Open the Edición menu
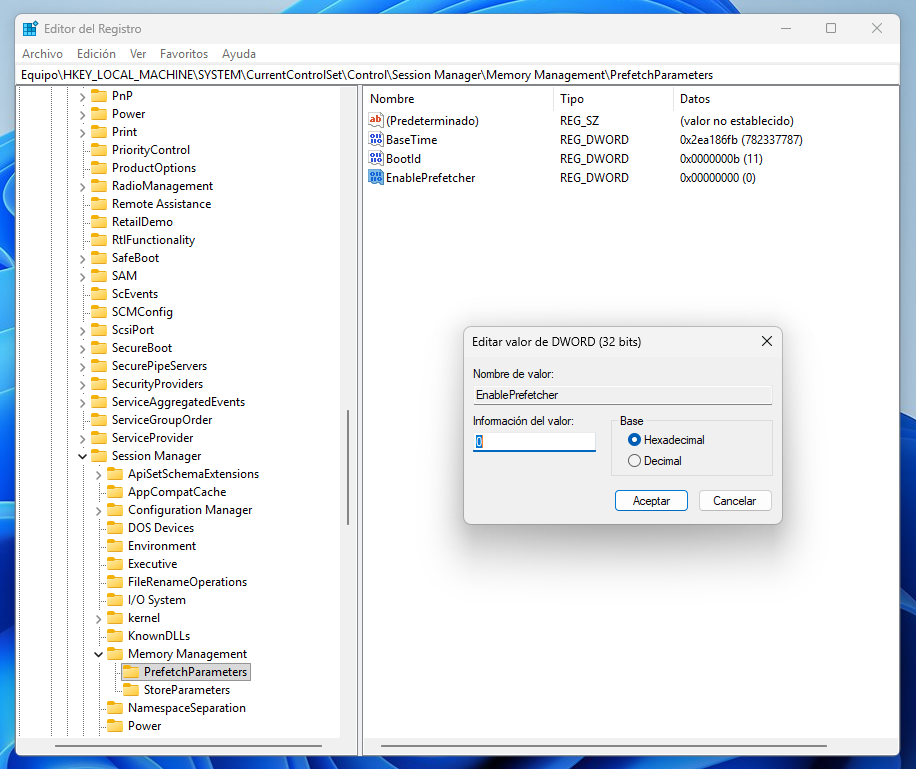This screenshot has height=769, width=916. click(x=96, y=54)
